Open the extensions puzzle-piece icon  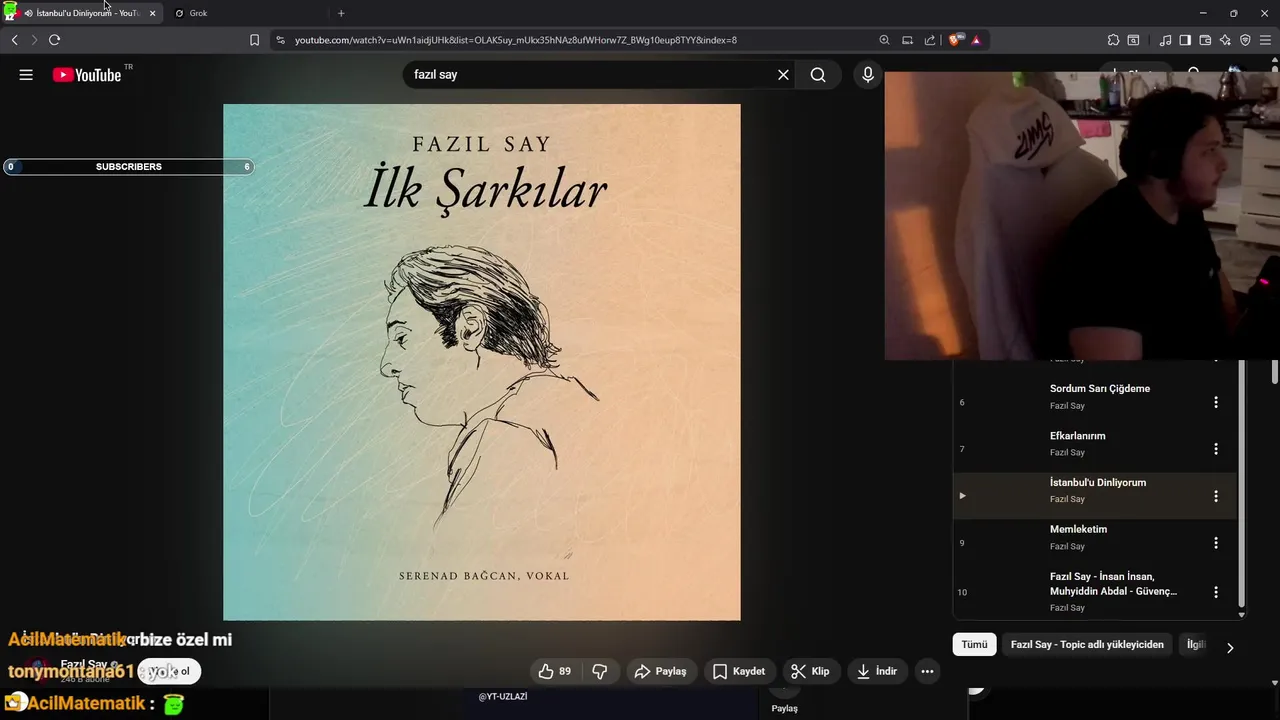pos(1113,40)
